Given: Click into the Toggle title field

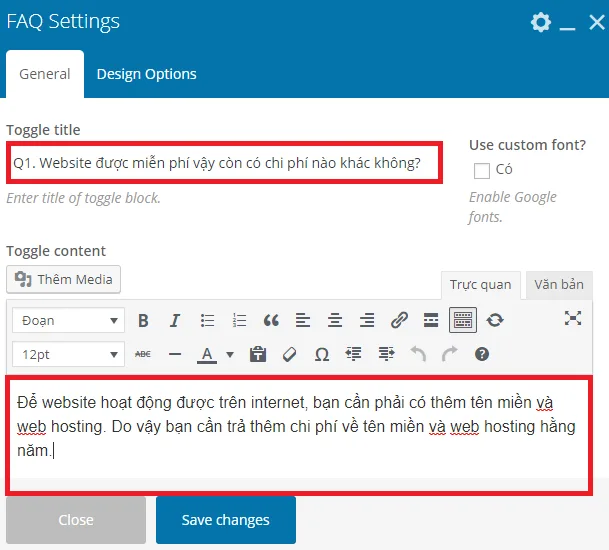Looking at the screenshot, I should [x=224, y=163].
